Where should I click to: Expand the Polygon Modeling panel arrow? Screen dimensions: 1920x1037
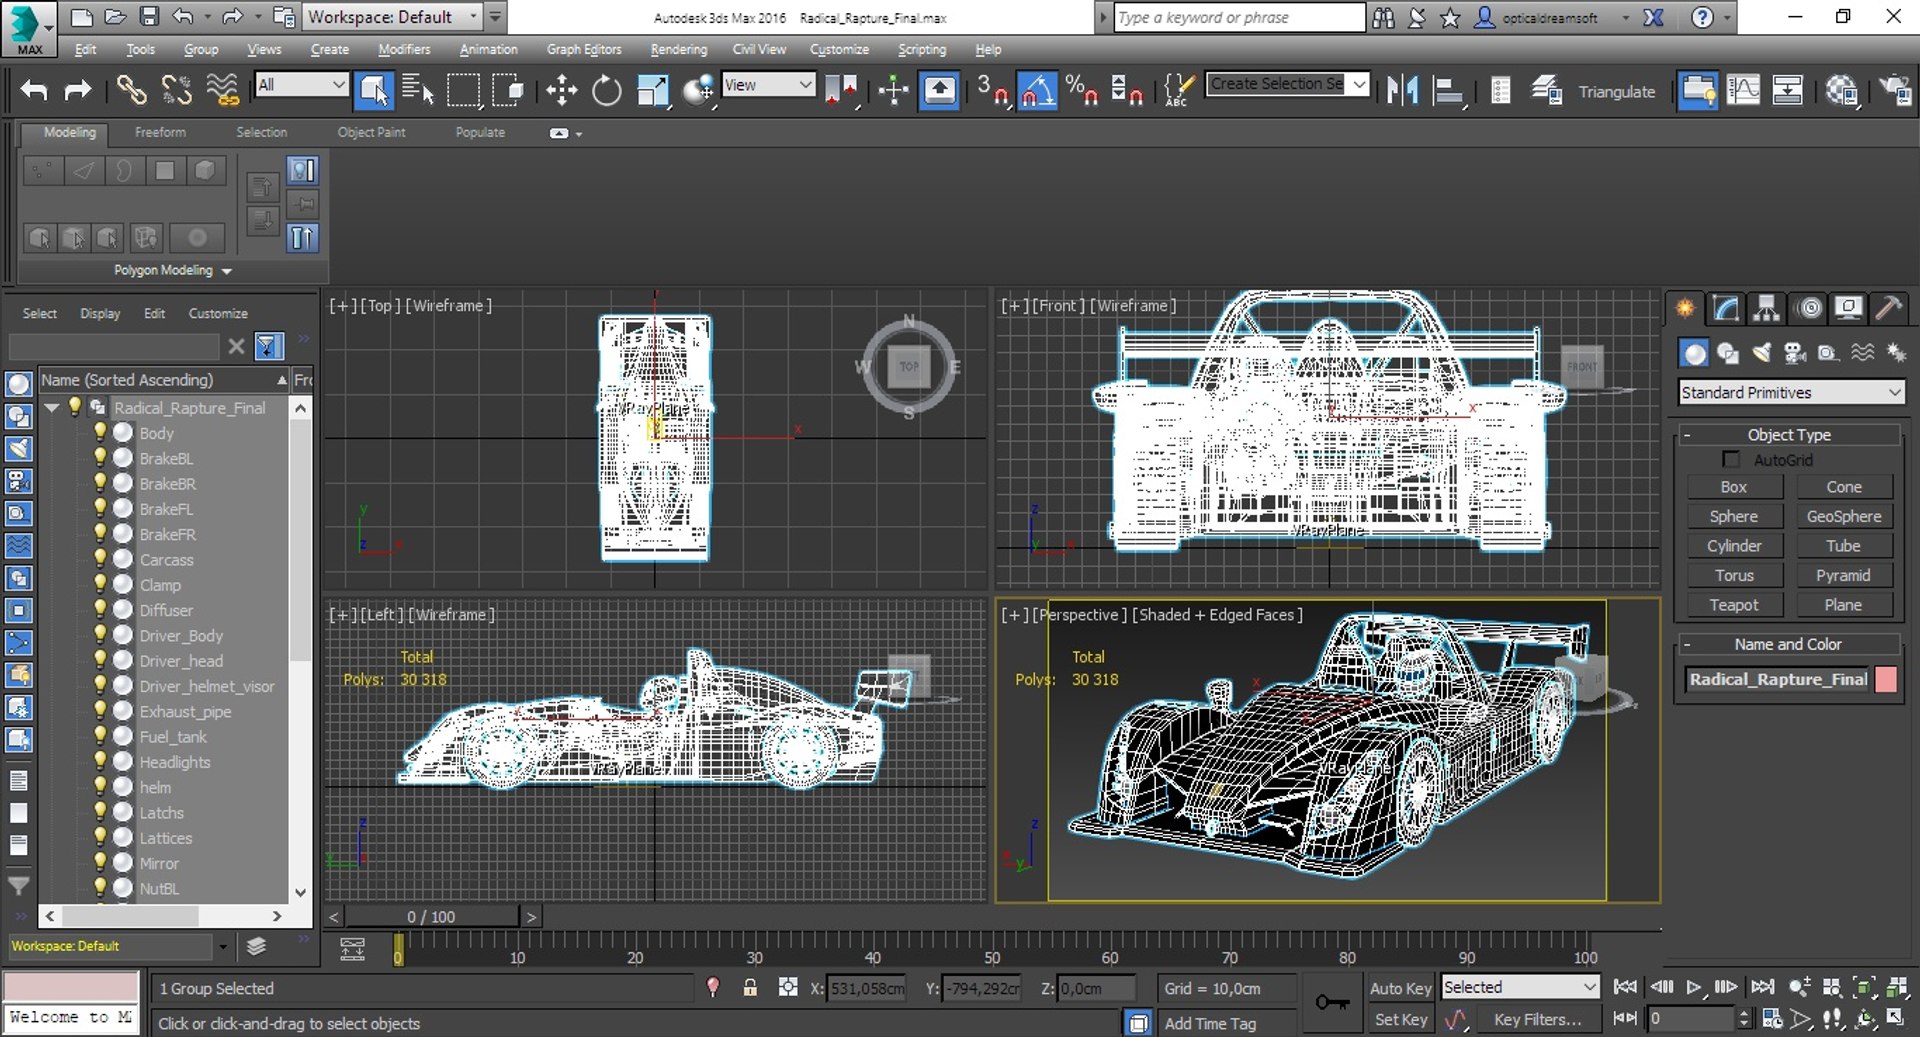point(227,271)
